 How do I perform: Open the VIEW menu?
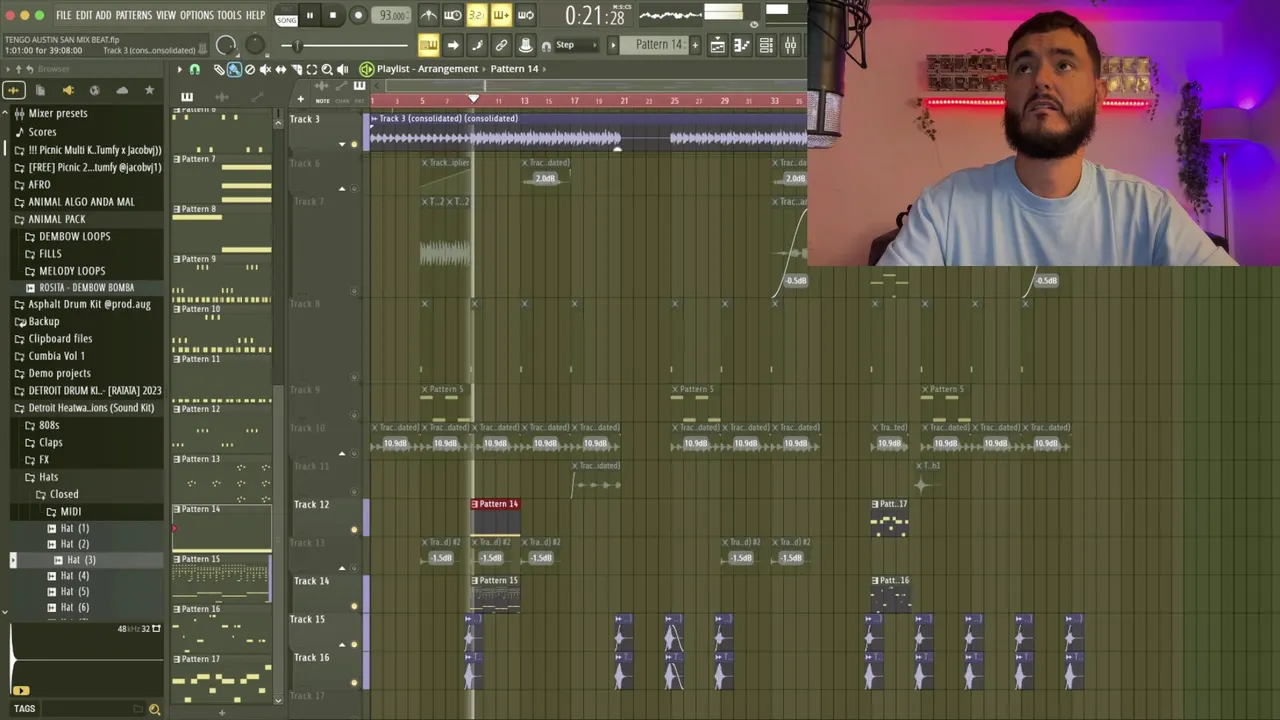point(166,15)
